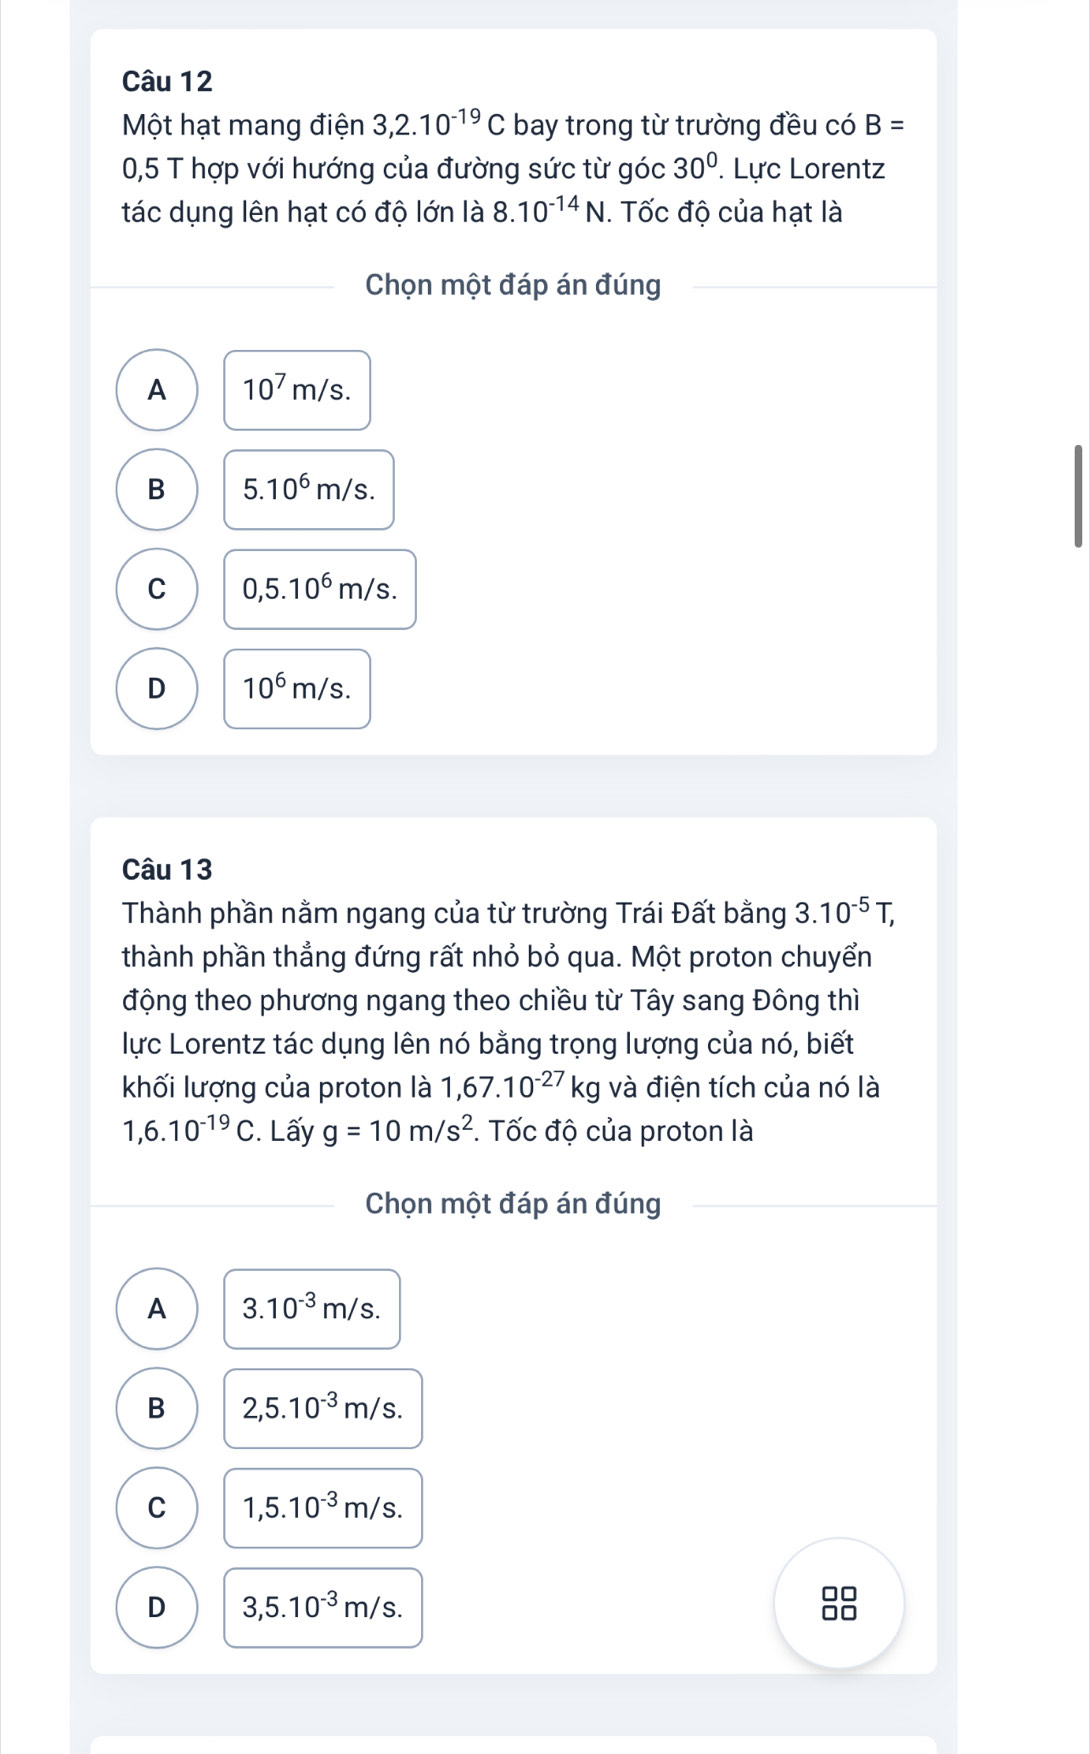Choose answer box 10⁶ m/s
This screenshot has height=1754, width=1090.
click(x=297, y=689)
